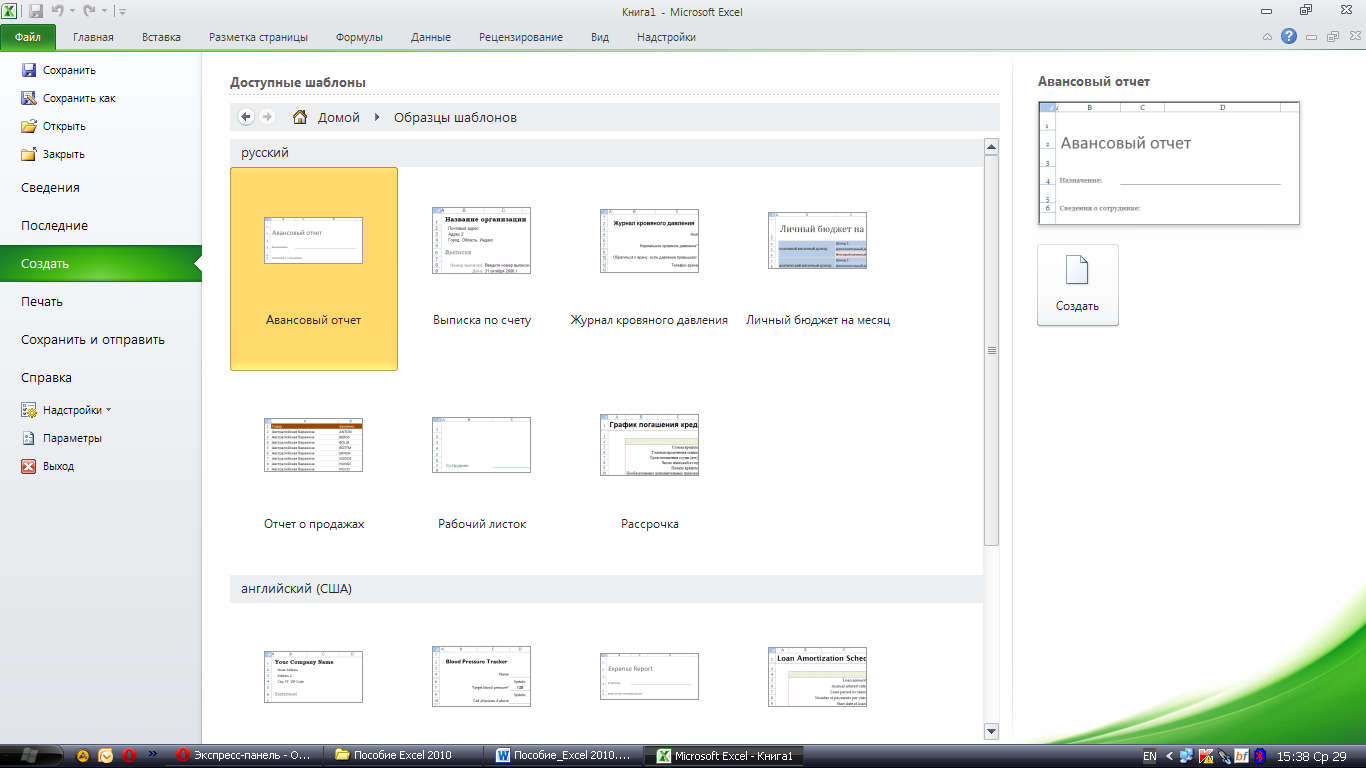Screen dimensions: 1366x768
Task: Click the Домой home icon in the breadcrumb
Action: pos(299,117)
